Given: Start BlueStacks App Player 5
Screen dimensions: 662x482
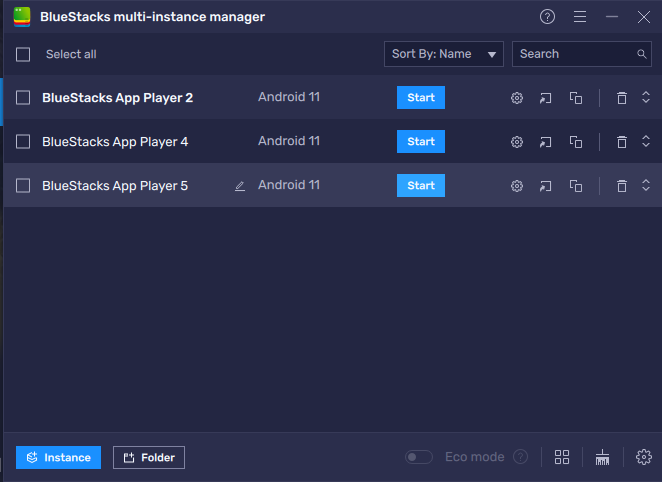Looking at the screenshot, I should pos(421,185).
